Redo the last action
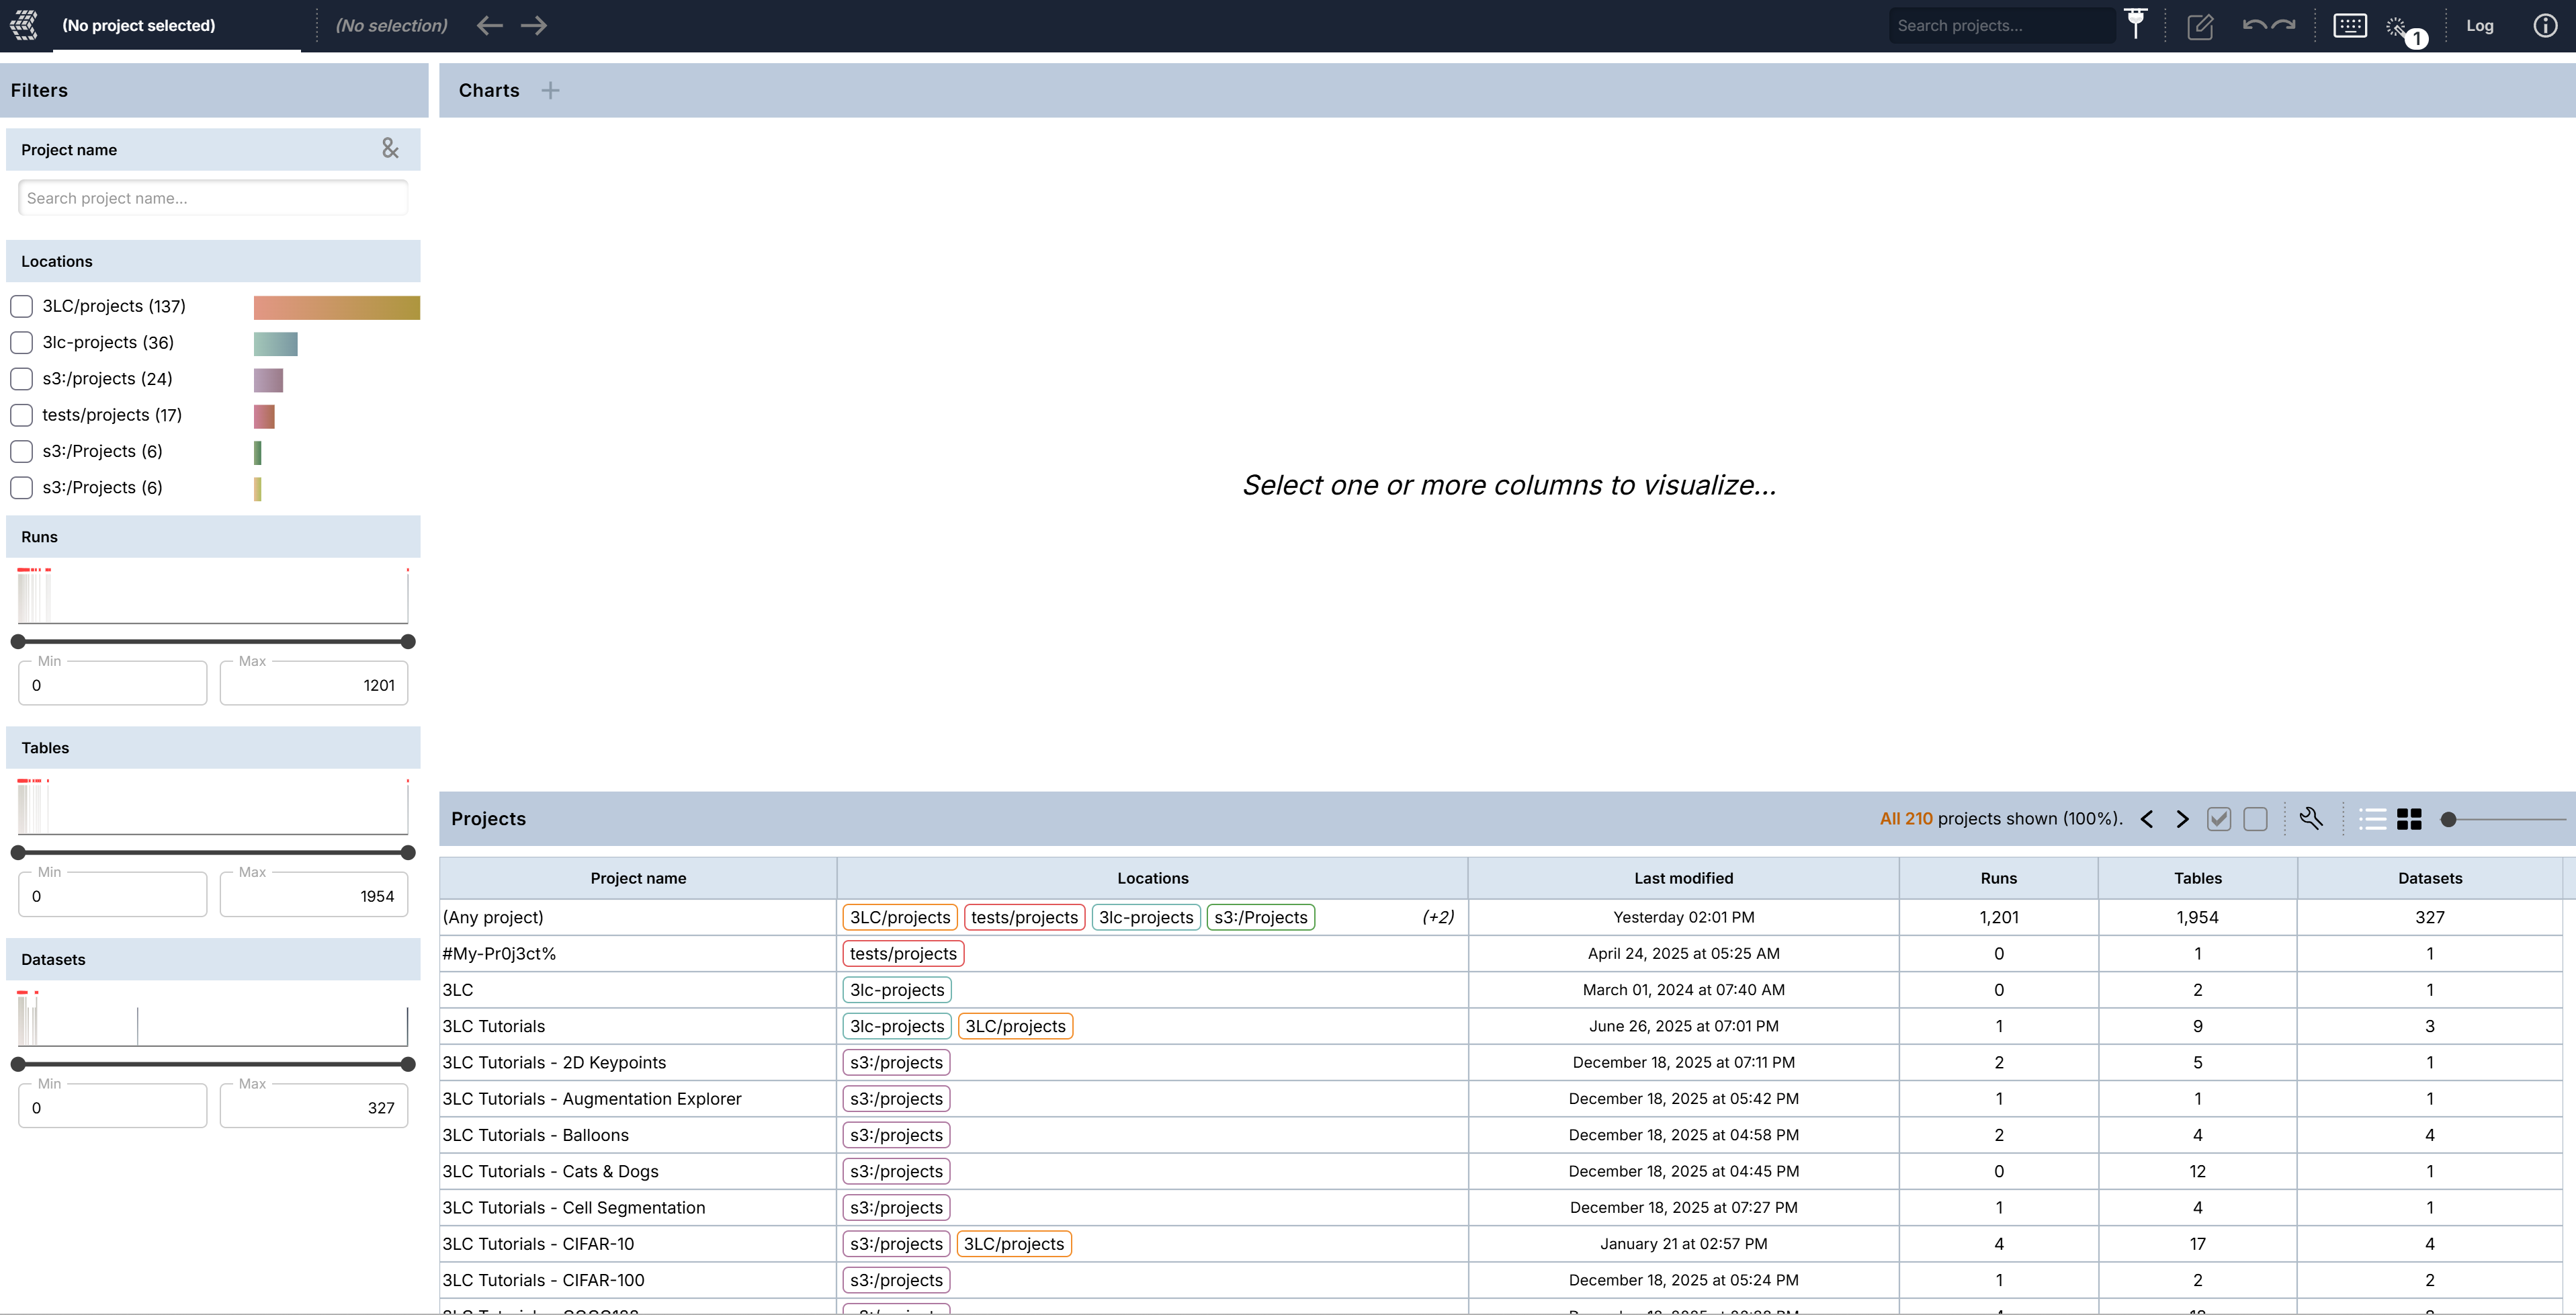2576x1315 pixels. click(2283, 25)
